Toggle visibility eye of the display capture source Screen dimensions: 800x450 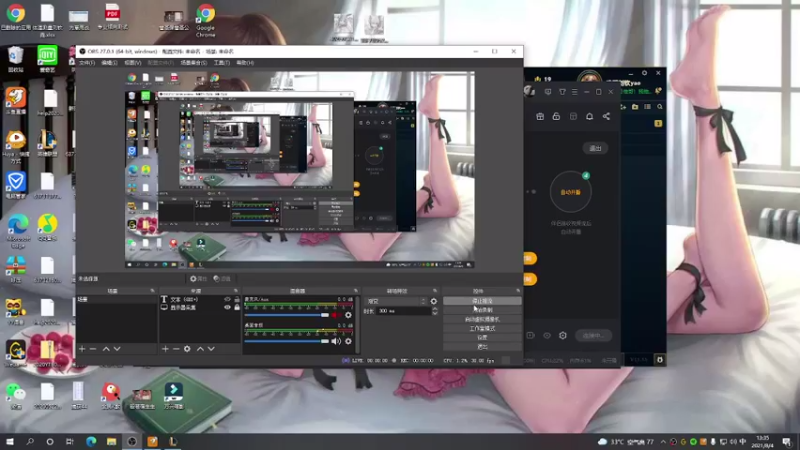click(228, 307)
